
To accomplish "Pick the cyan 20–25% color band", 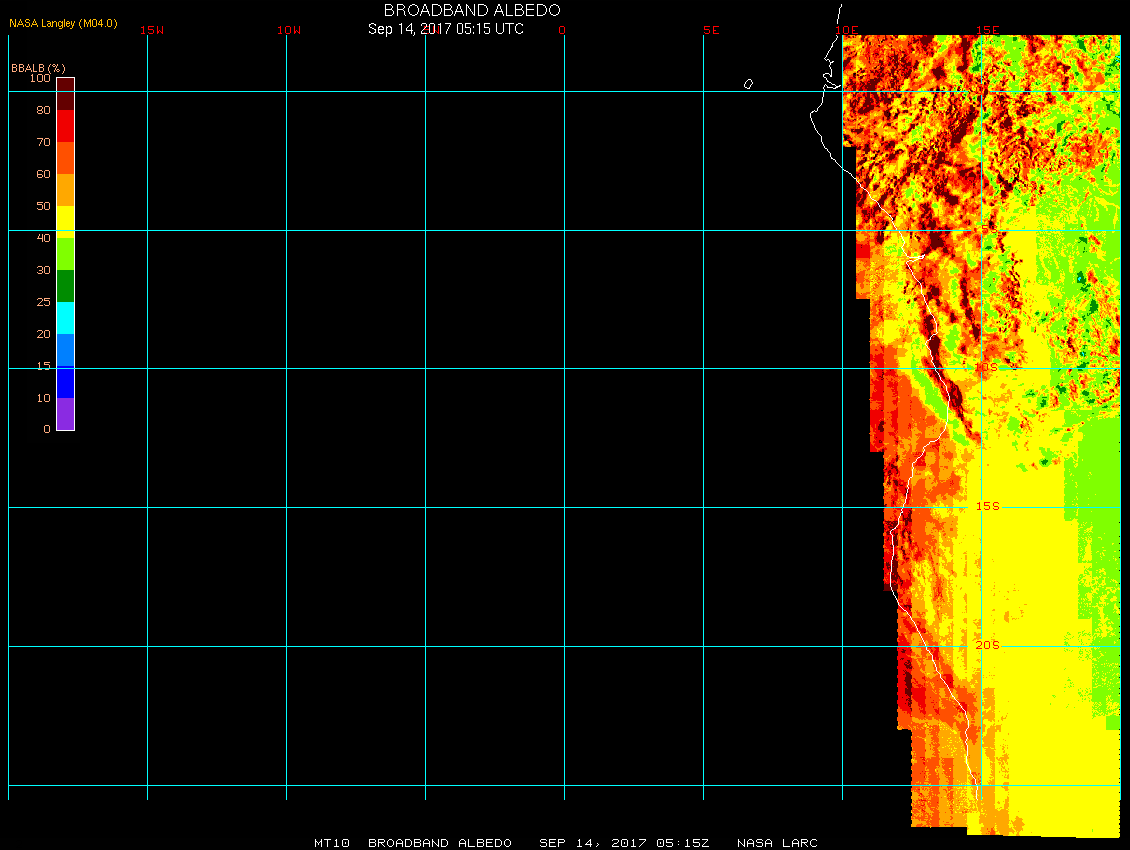I will (x=65, y=318).
